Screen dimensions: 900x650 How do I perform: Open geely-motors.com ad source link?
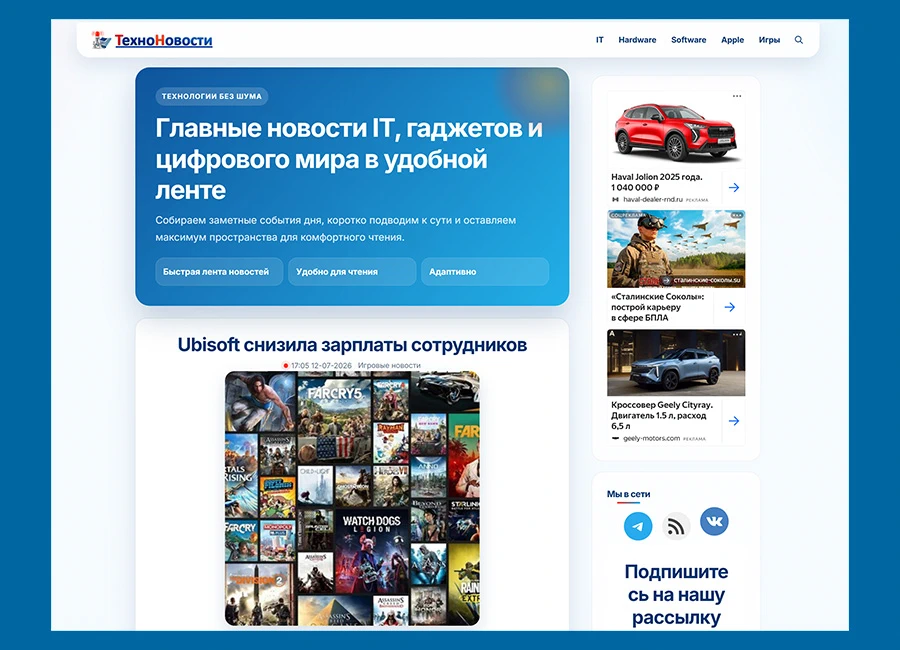click(651, 438)
